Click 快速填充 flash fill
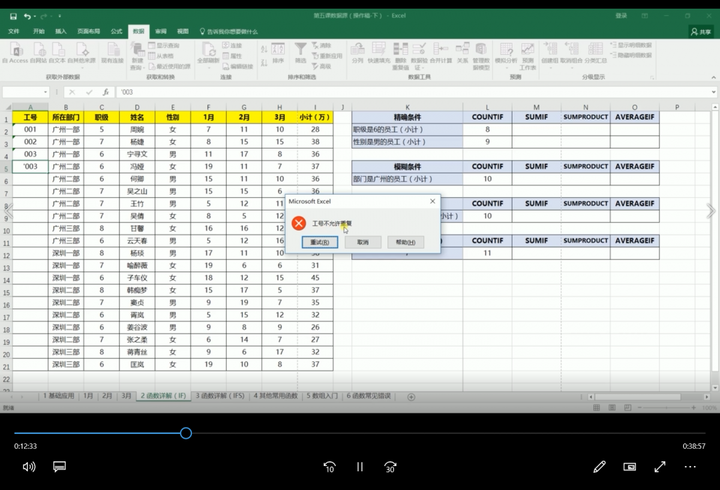720x490 pixels. click(x=379, y=53)
